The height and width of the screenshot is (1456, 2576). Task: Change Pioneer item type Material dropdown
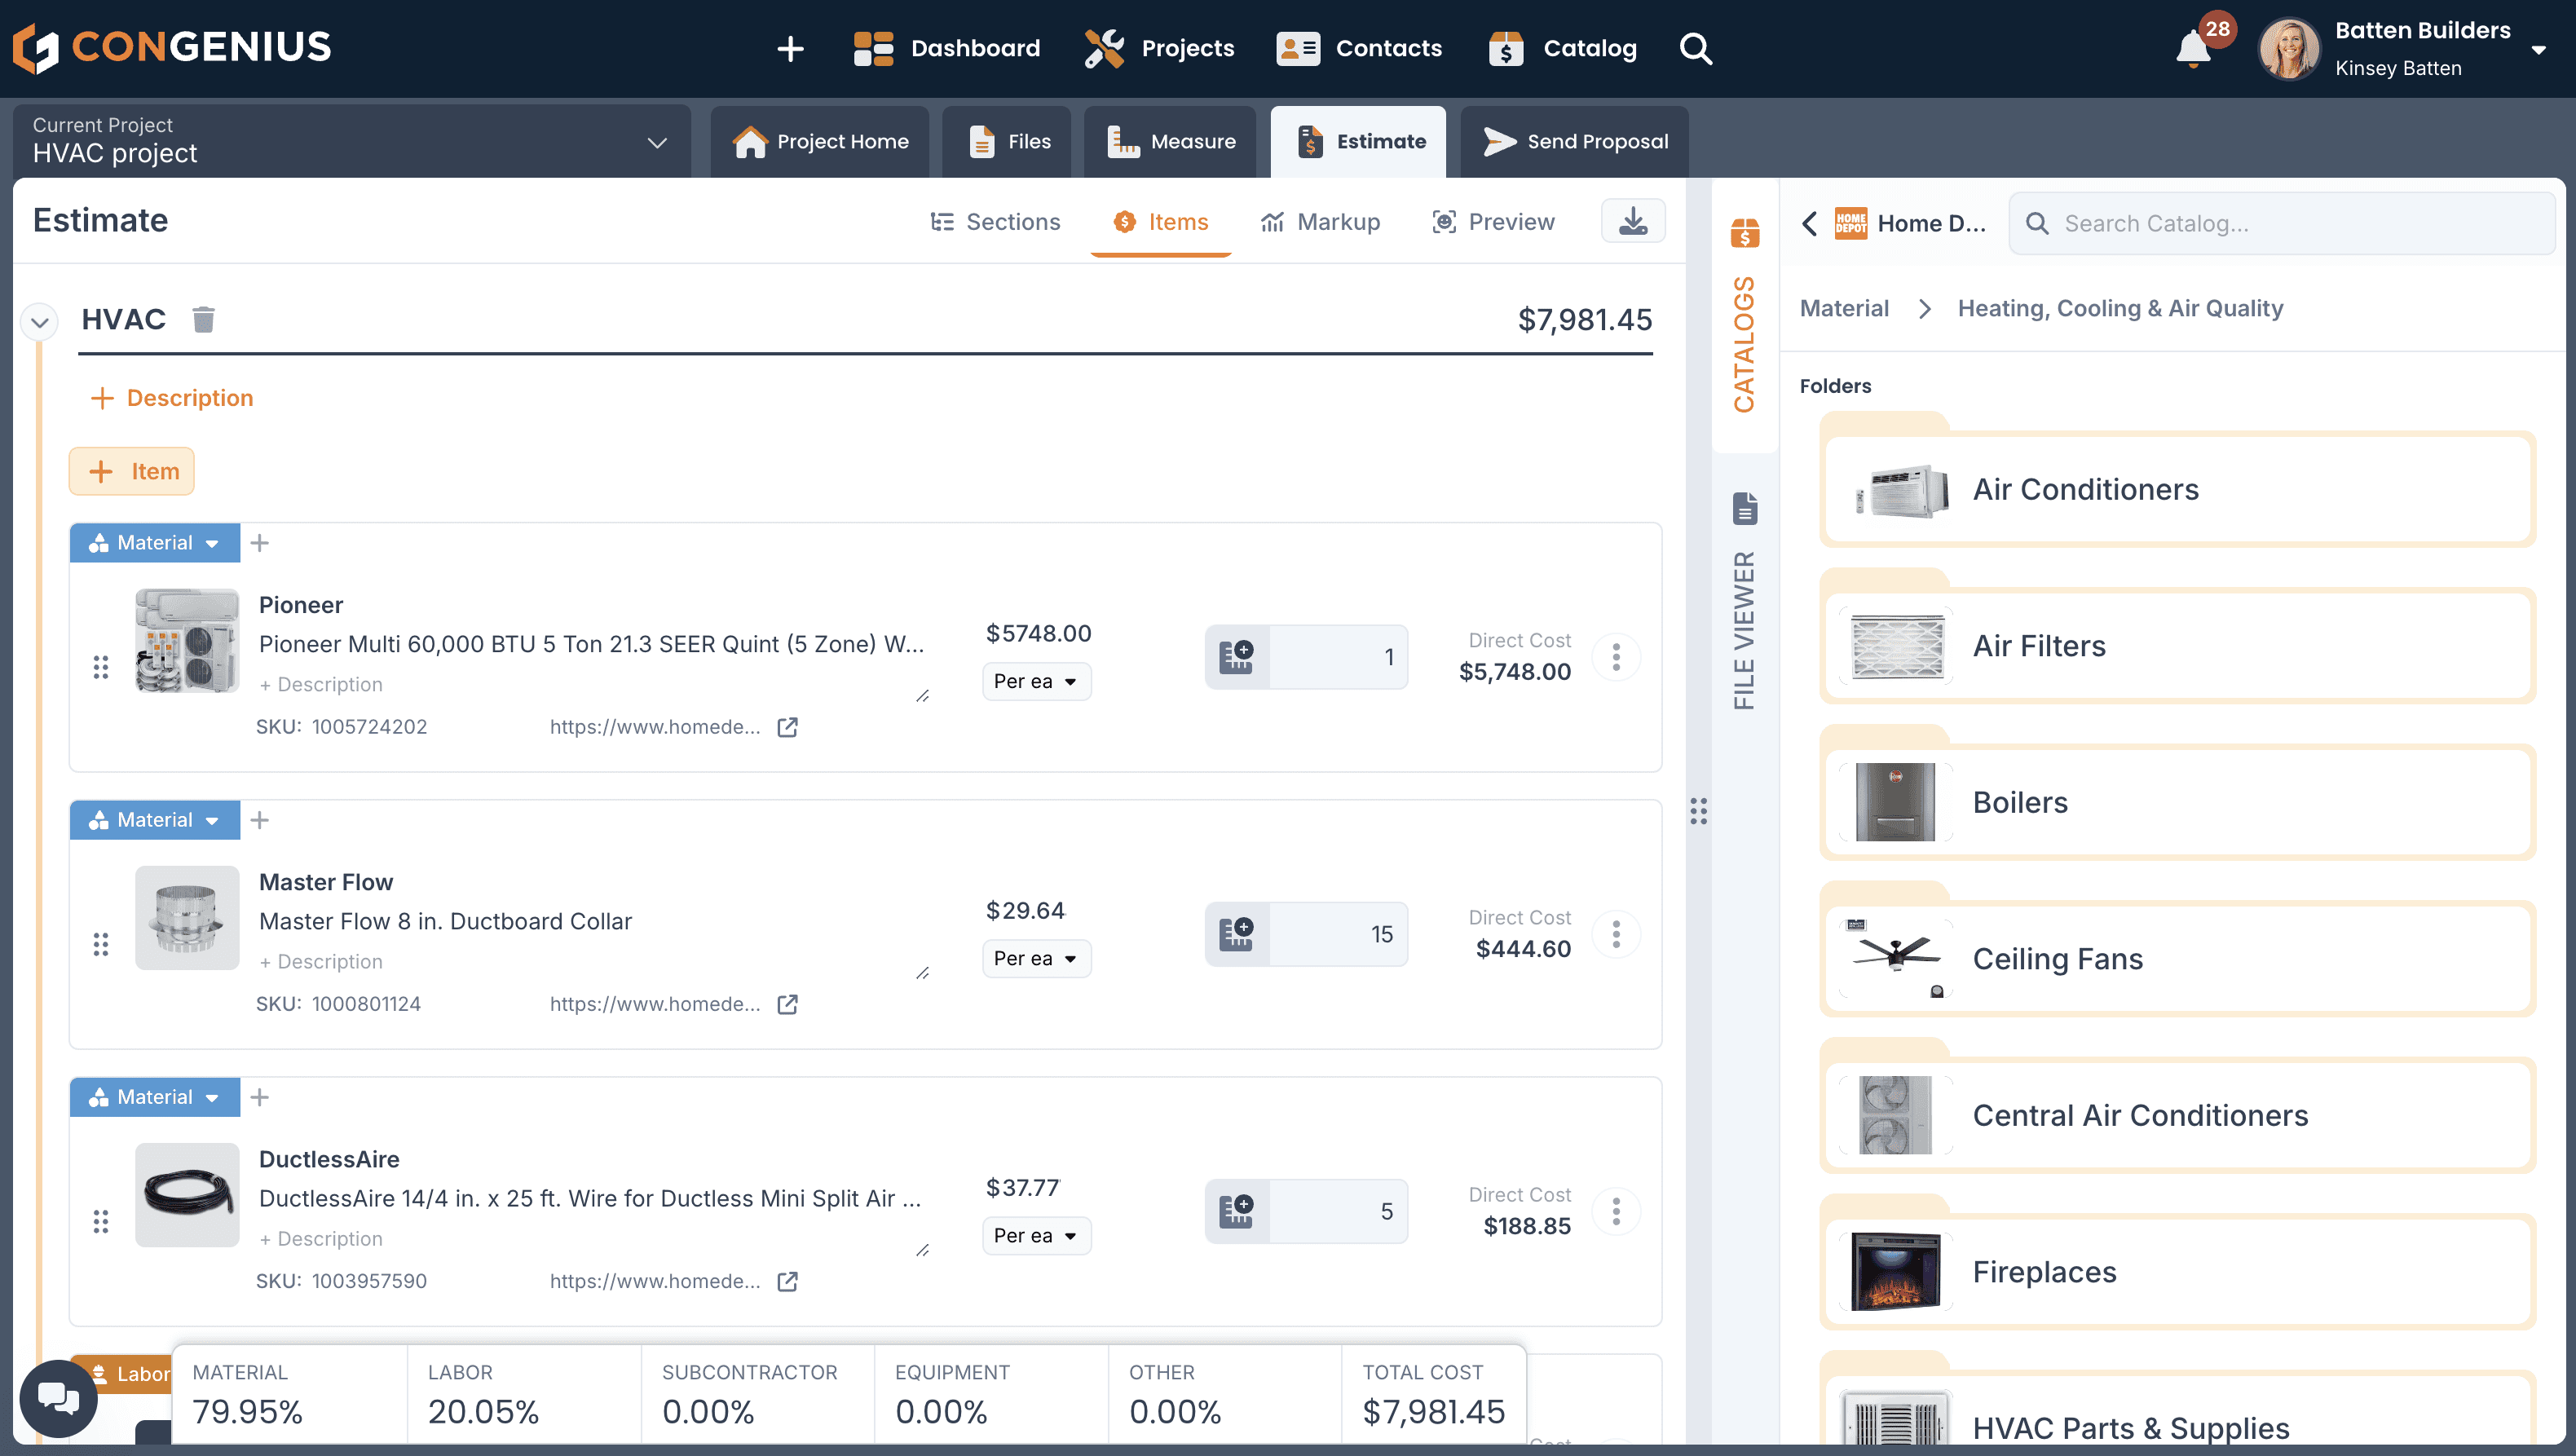(155, 543)
